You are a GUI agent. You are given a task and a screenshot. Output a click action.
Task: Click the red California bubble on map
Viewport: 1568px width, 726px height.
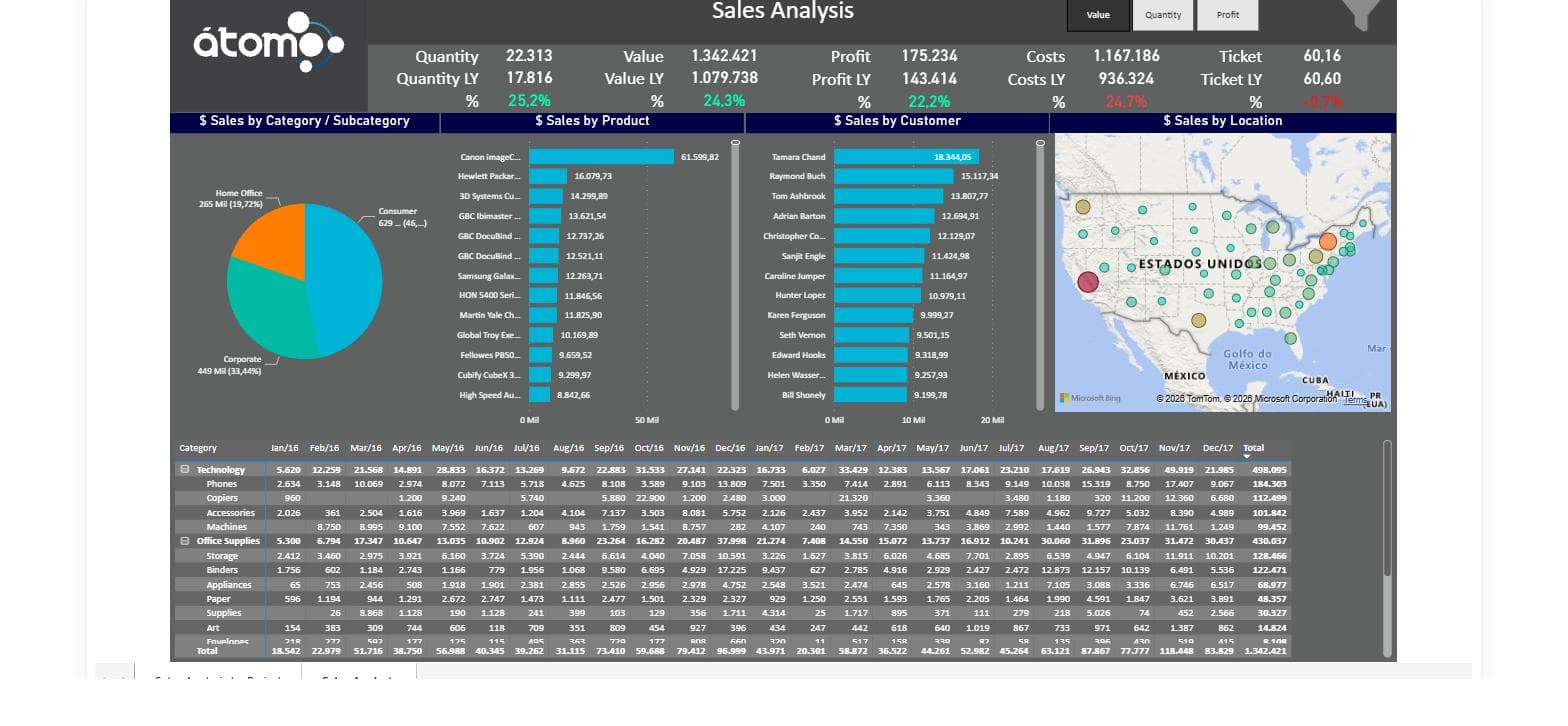pyautogui.click(x=1088, y=282)
